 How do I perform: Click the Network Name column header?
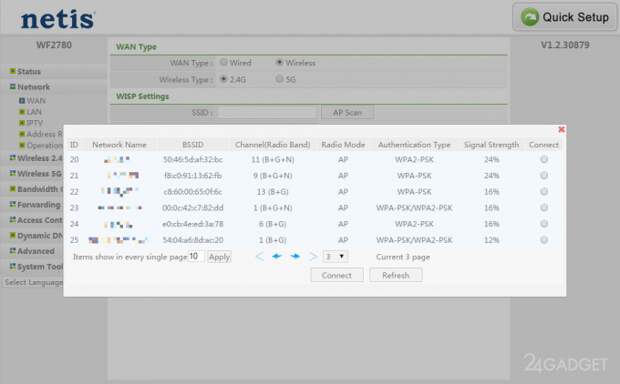tap(119, 145)
